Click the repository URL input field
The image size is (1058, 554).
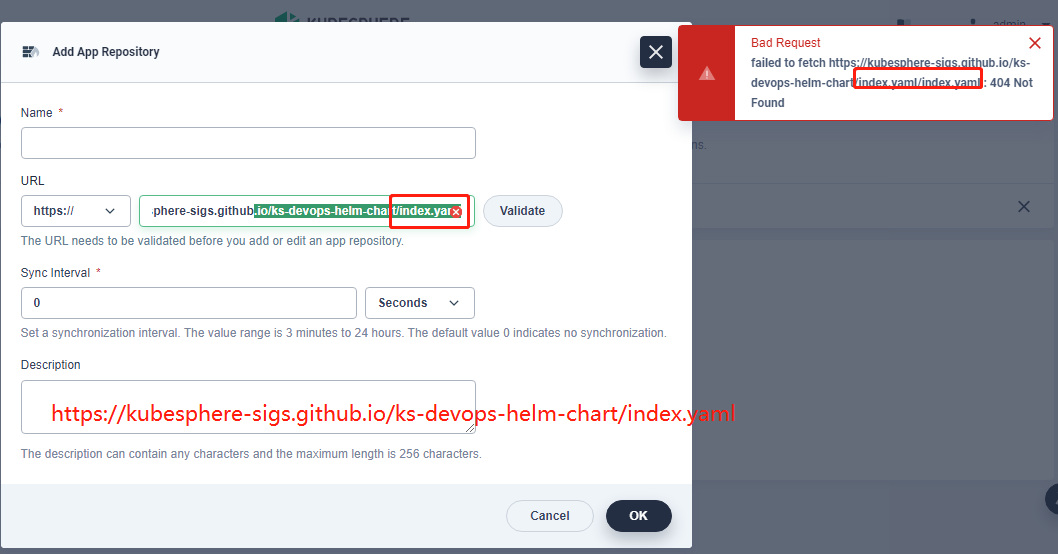[307, 211]
